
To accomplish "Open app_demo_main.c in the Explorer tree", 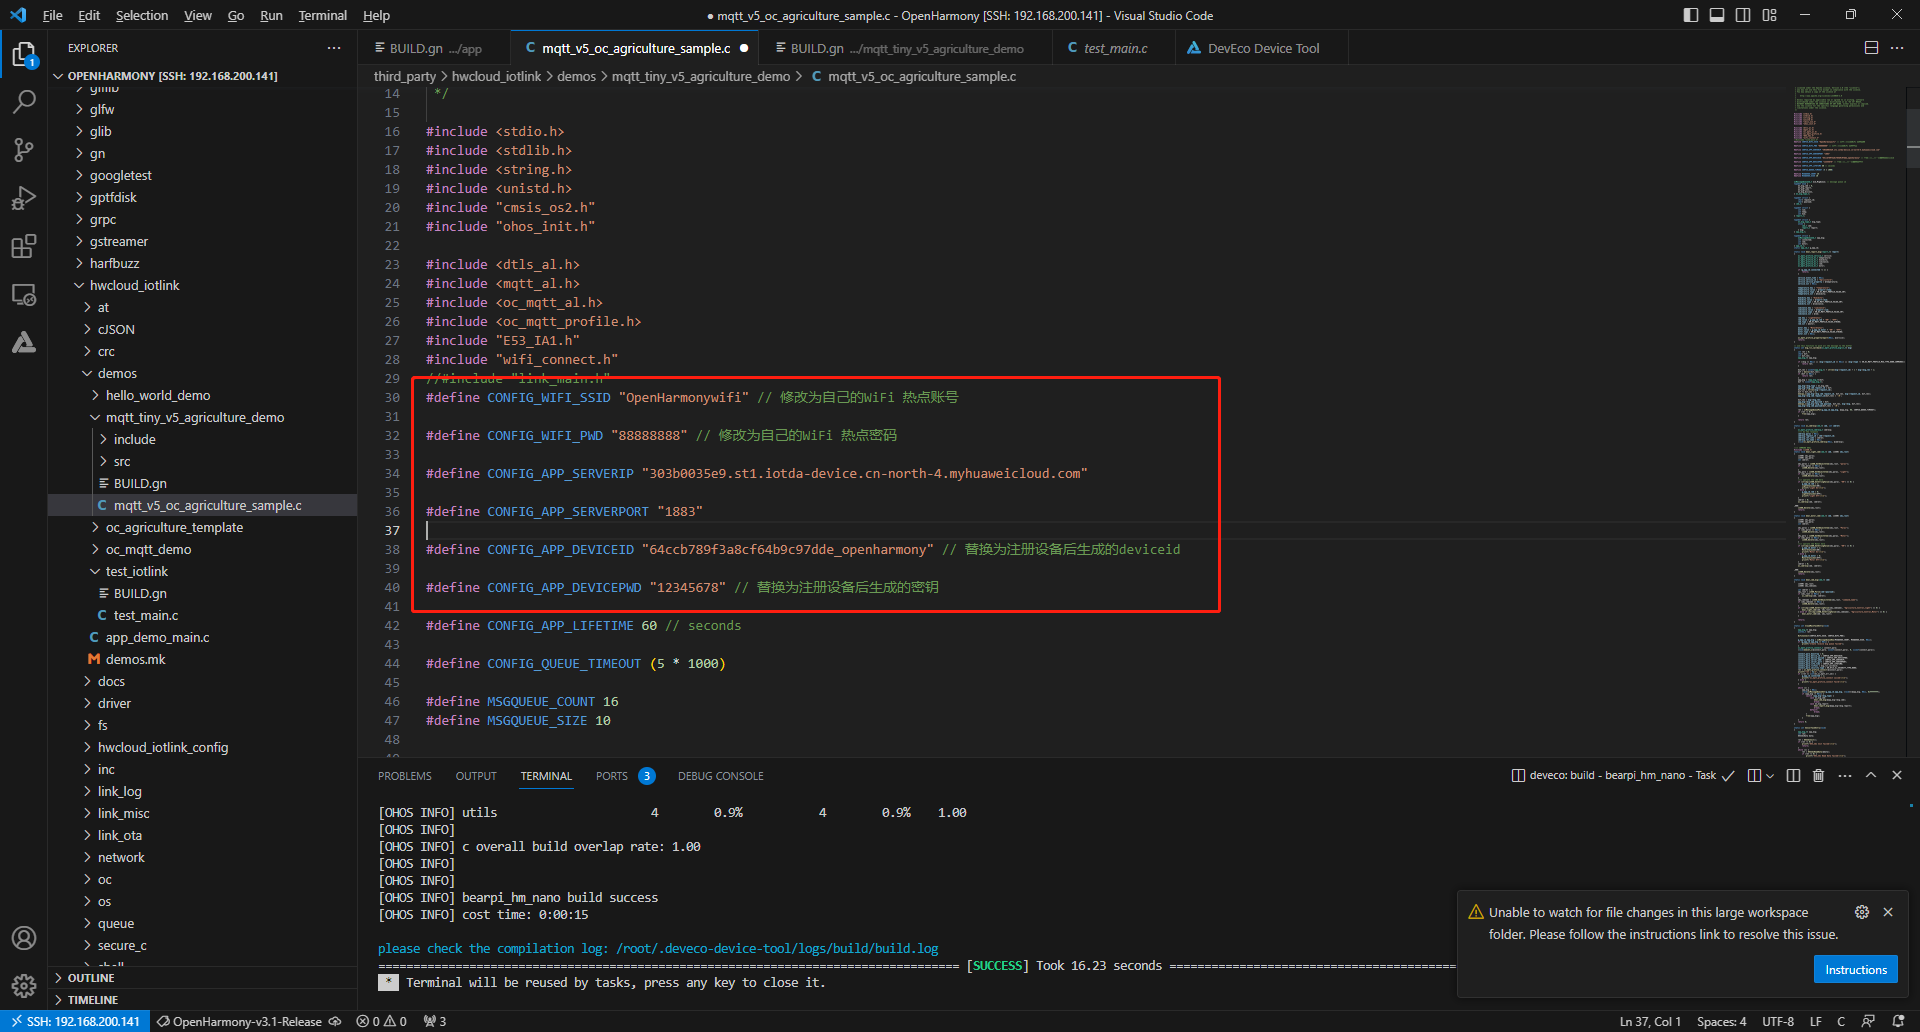I will click(x=157, y=638).
